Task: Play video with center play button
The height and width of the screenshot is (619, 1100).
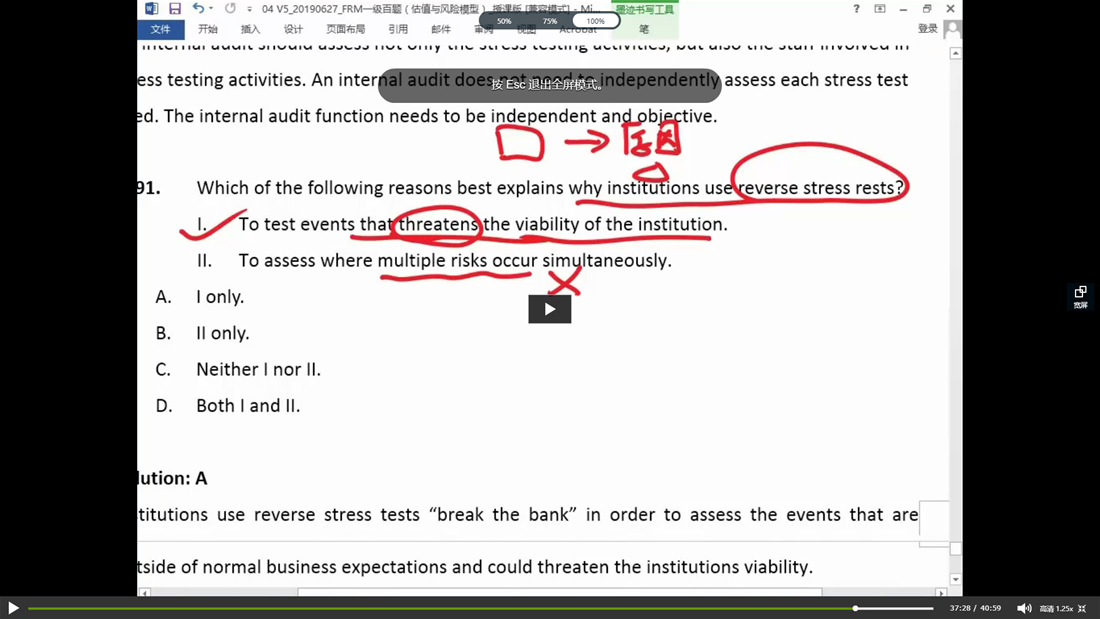Action: [x=549, y=309]
